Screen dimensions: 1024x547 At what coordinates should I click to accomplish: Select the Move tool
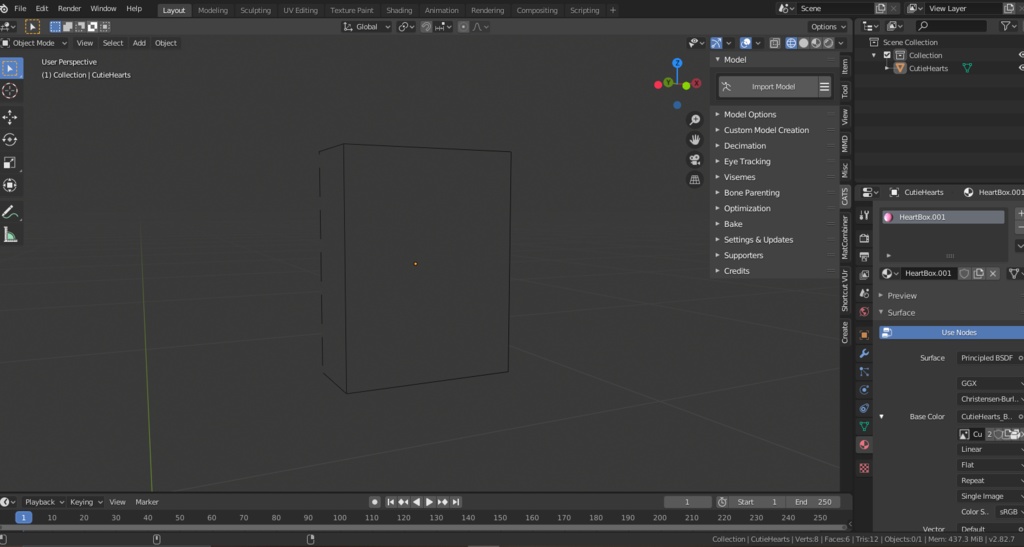click(x=10, y=117)
